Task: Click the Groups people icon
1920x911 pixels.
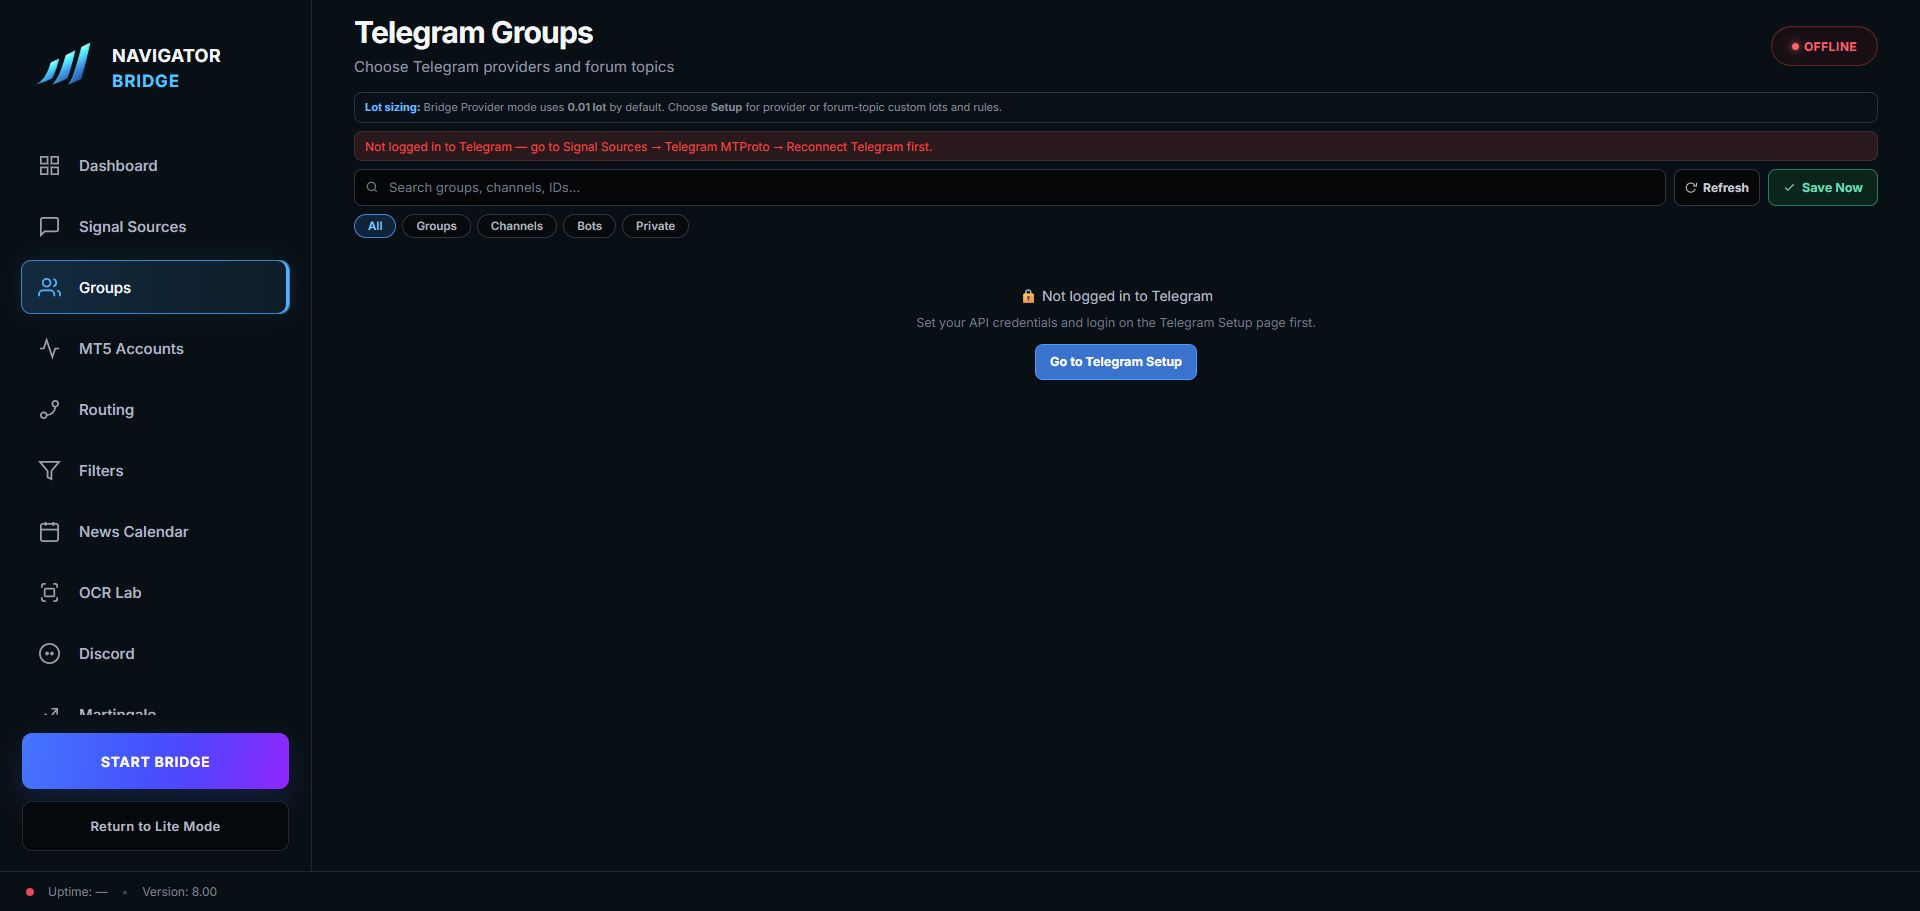Action: [49, 288]
